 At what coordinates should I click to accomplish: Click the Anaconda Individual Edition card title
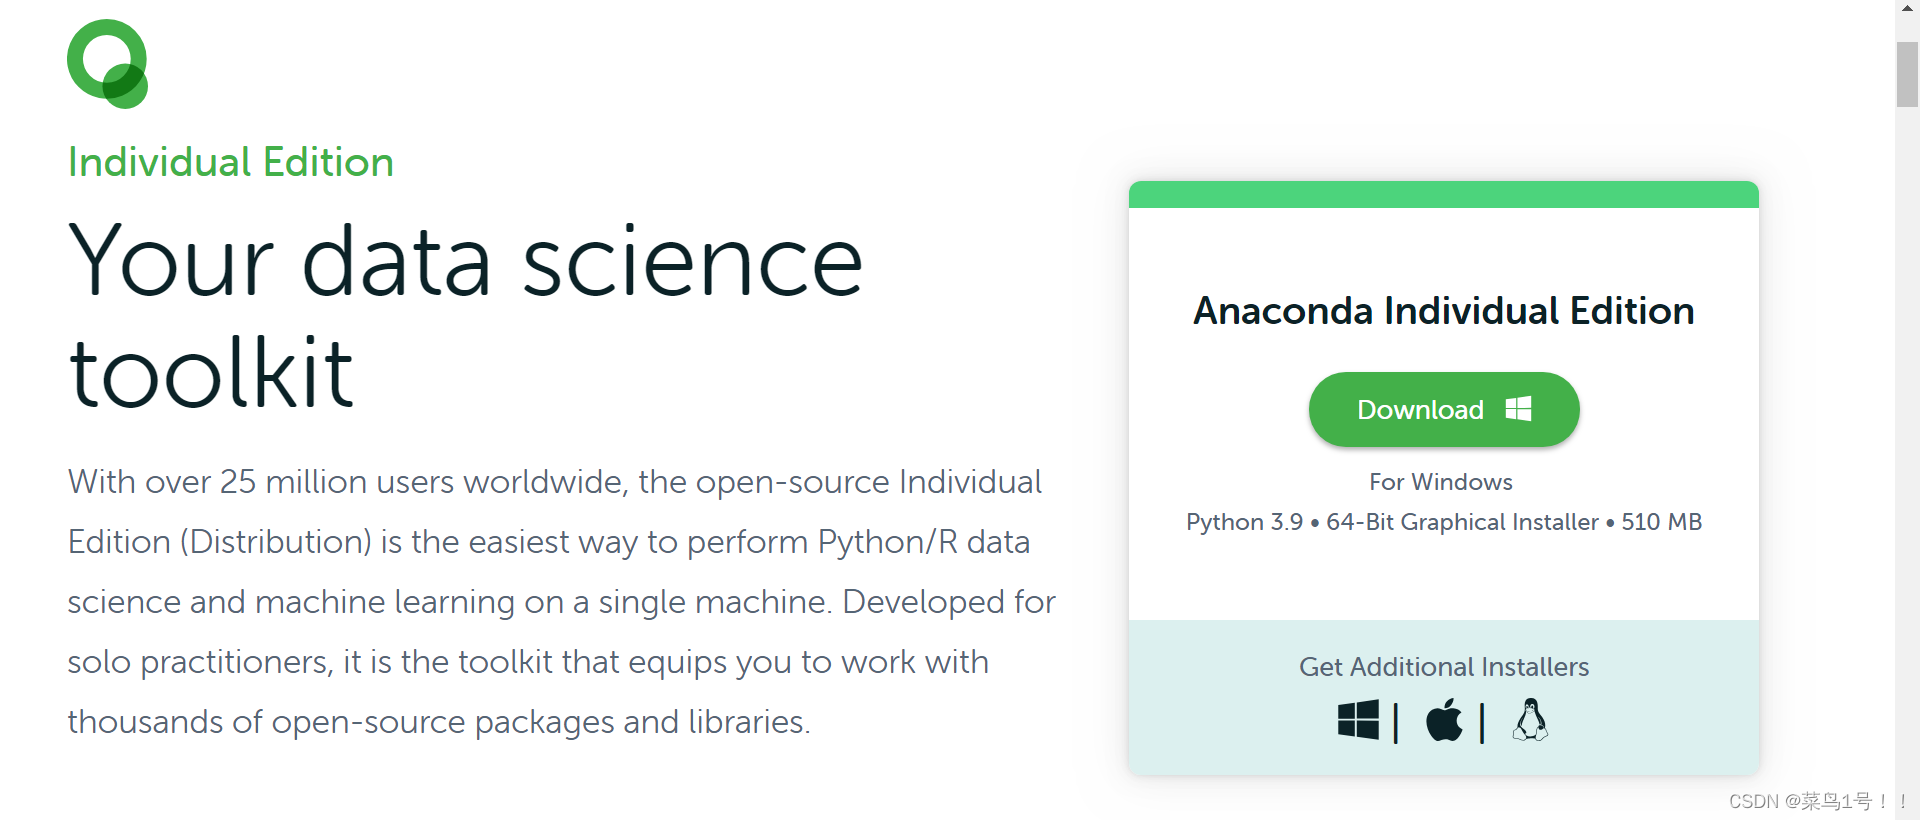[1444, 311]
